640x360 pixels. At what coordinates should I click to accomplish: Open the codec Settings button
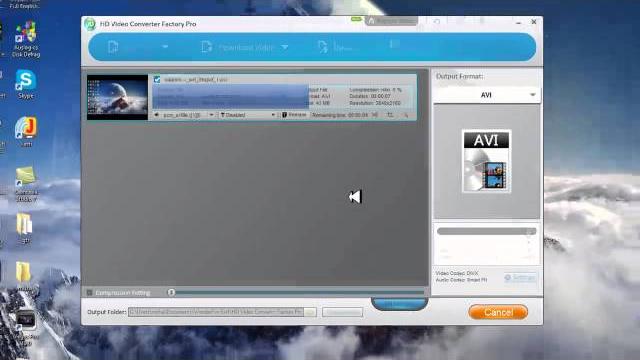click(x=520, y=278)
